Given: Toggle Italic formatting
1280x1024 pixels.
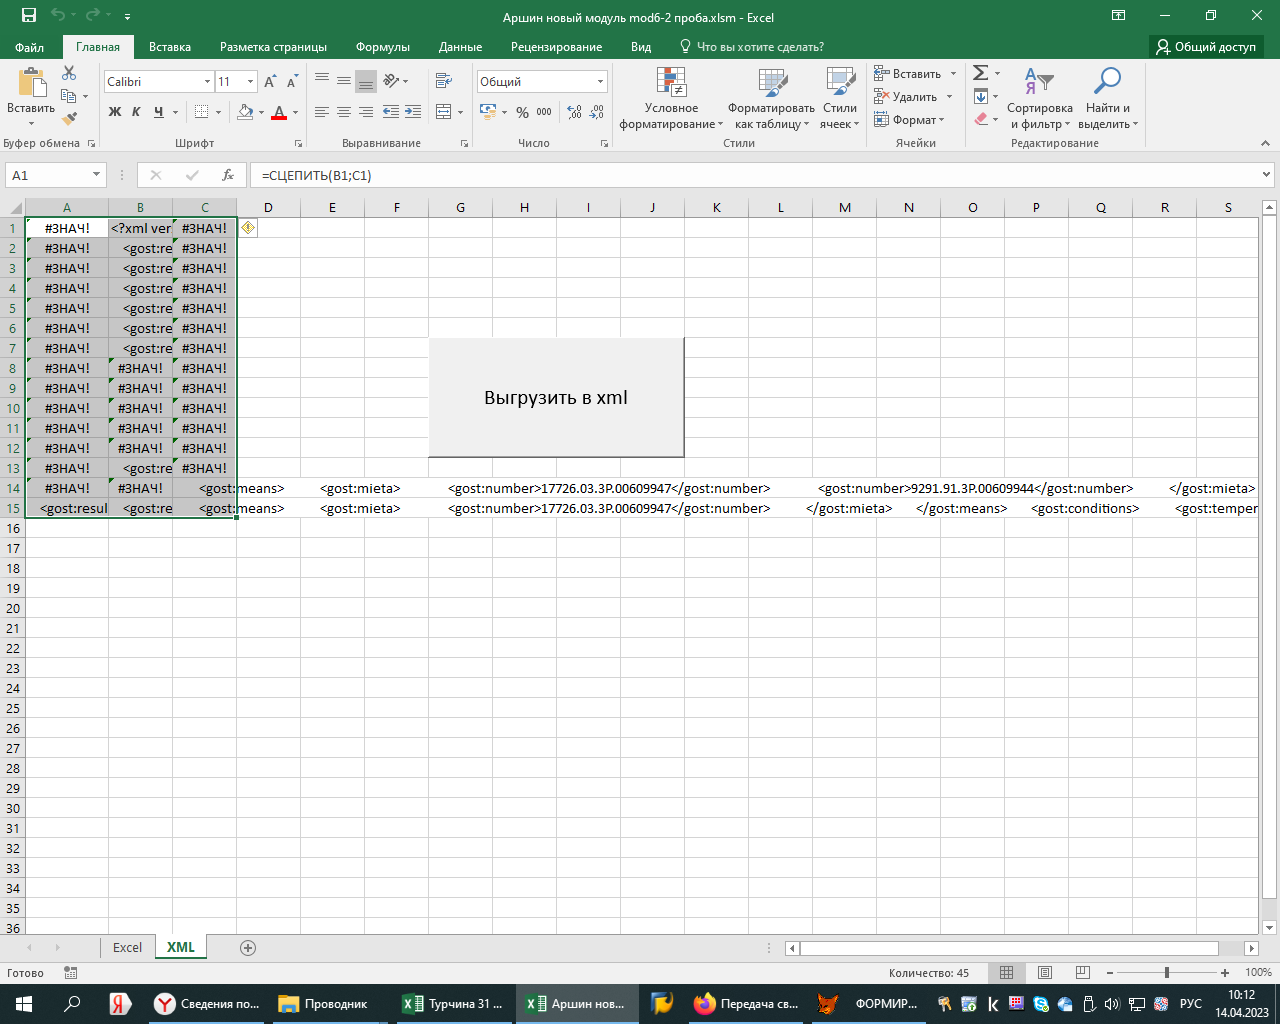Looking at the screenshot, I should tap(136, 112).
